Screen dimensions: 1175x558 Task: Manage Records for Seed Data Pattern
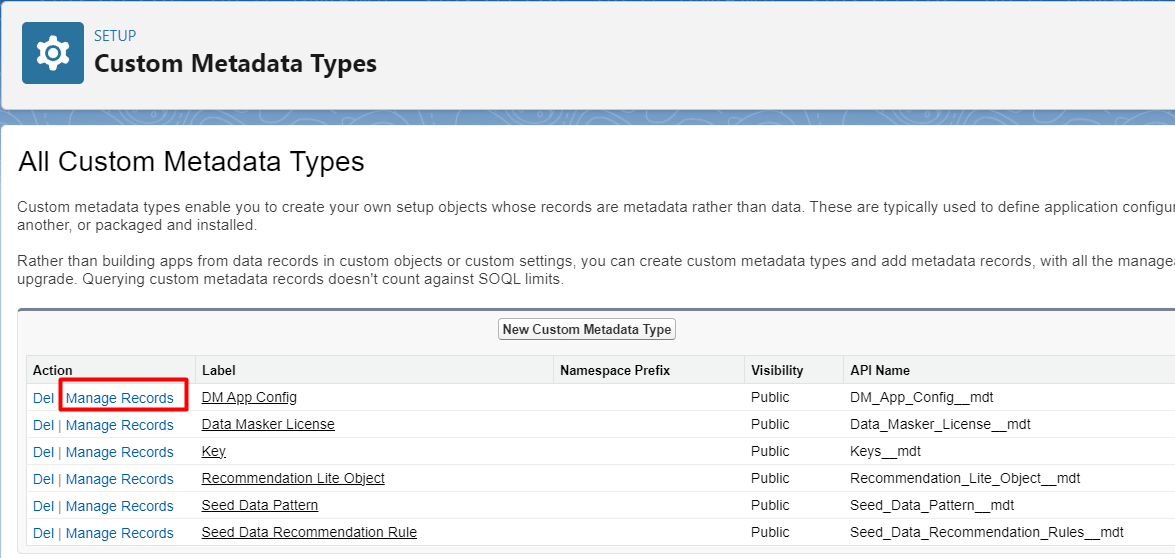120,506
